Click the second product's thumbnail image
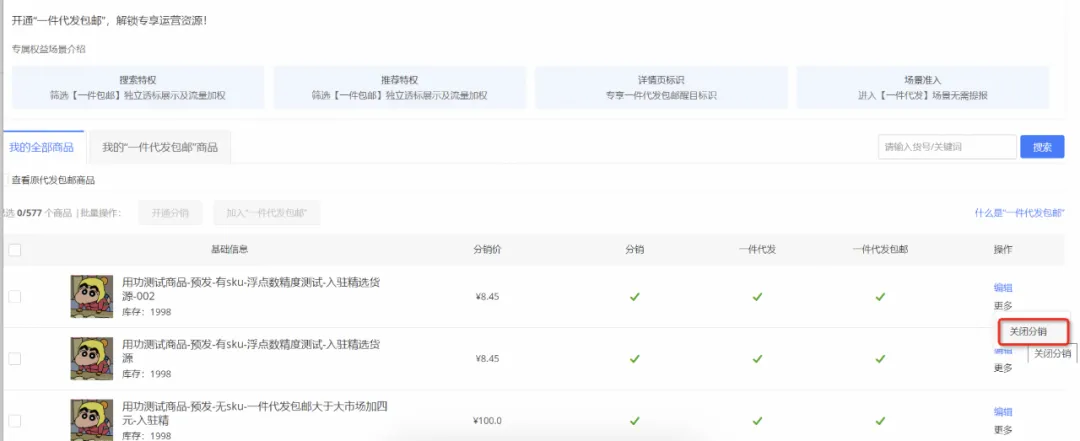Screen dimensions: 1080x441 coord(91,358)
